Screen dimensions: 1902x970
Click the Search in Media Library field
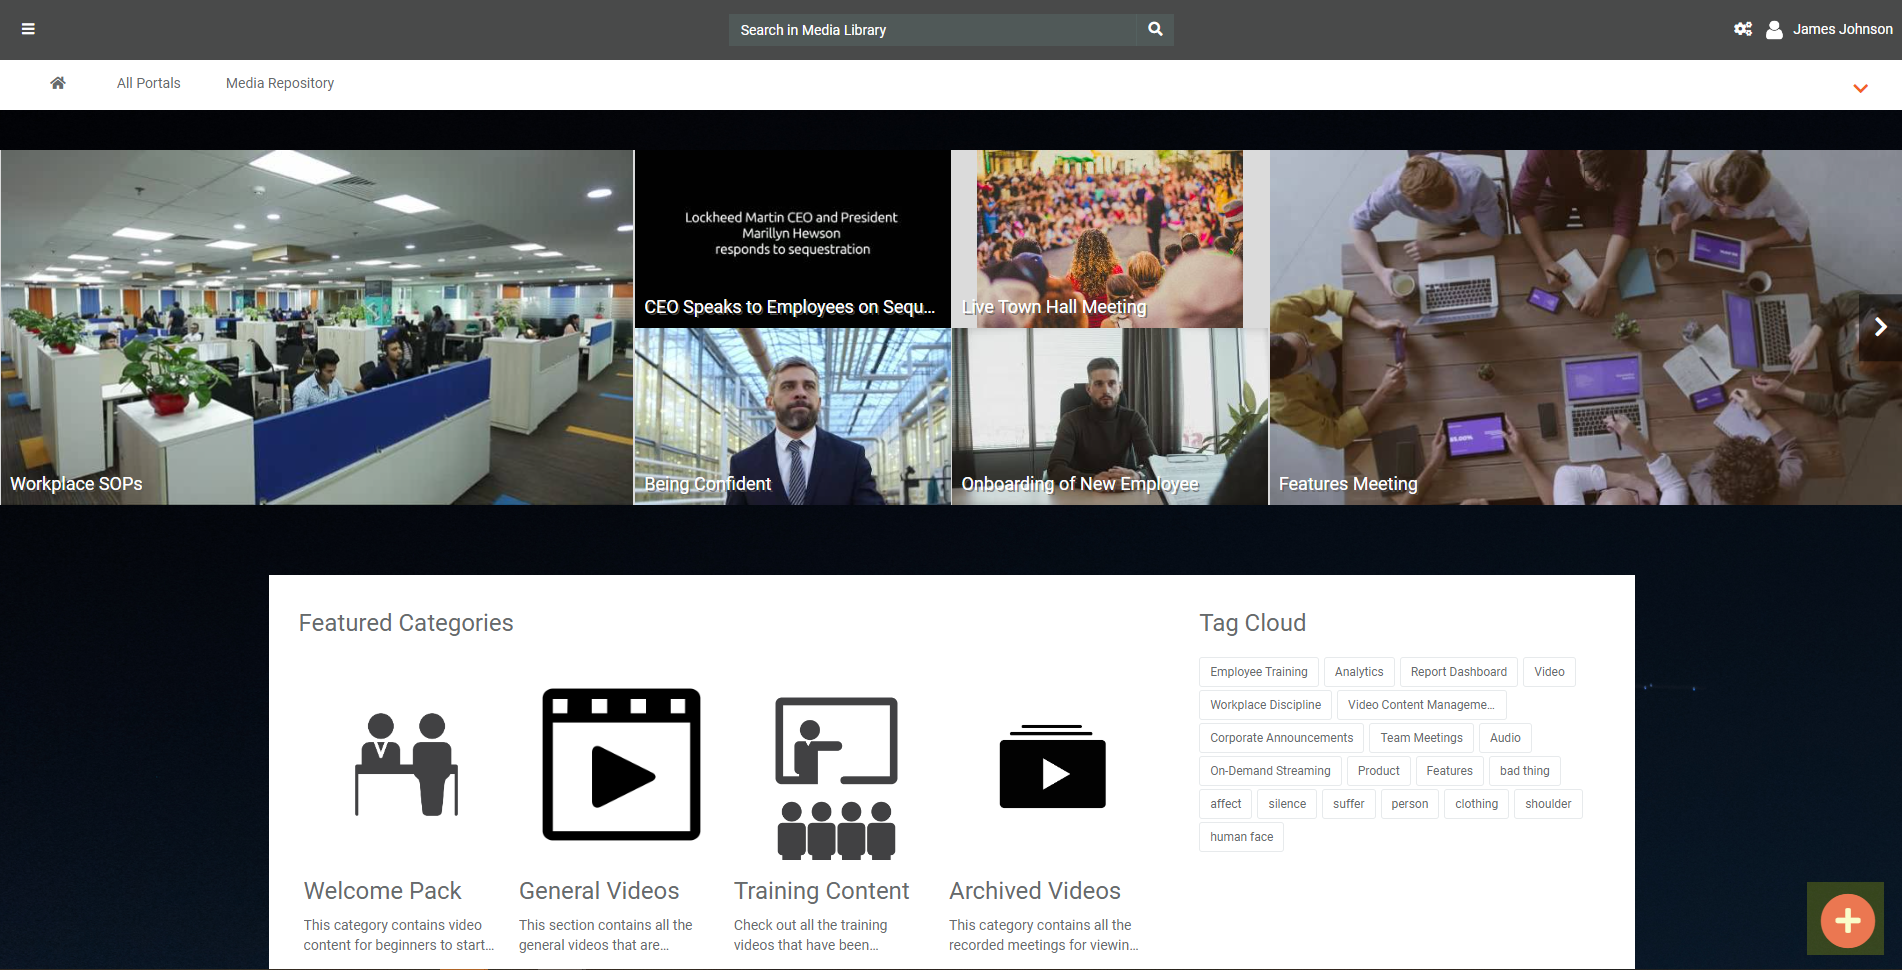pyautogui.click(x=932, y=30)
